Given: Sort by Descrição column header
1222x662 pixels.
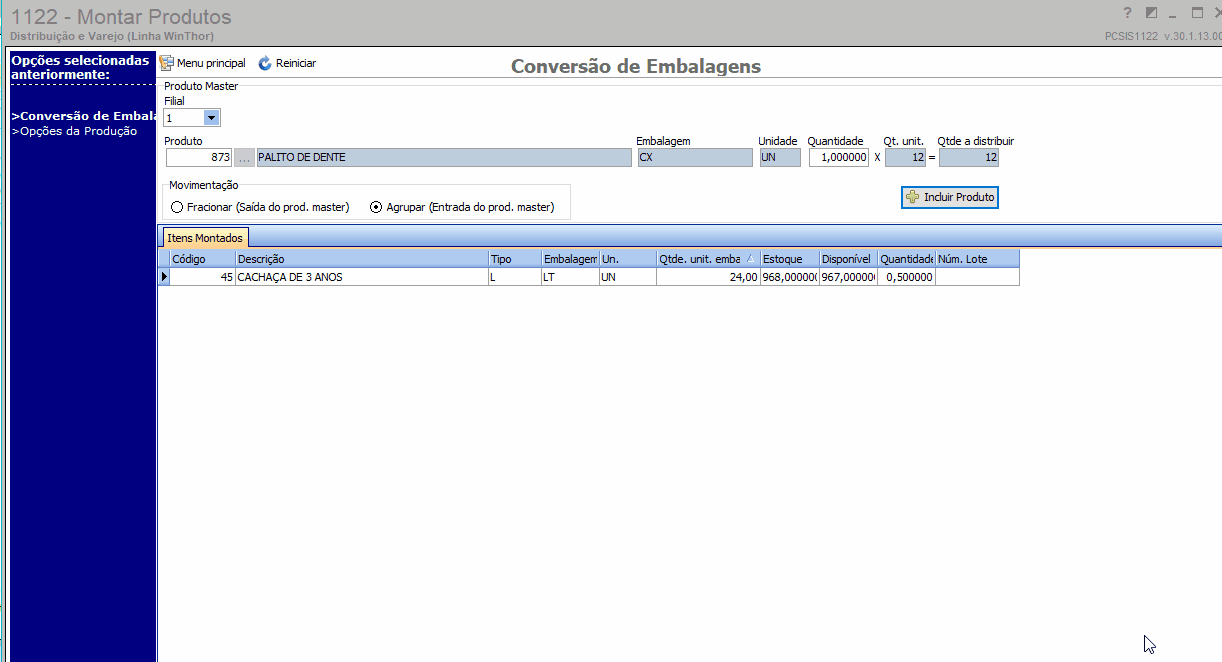Looking at the screenshot, I should (361, 259).
